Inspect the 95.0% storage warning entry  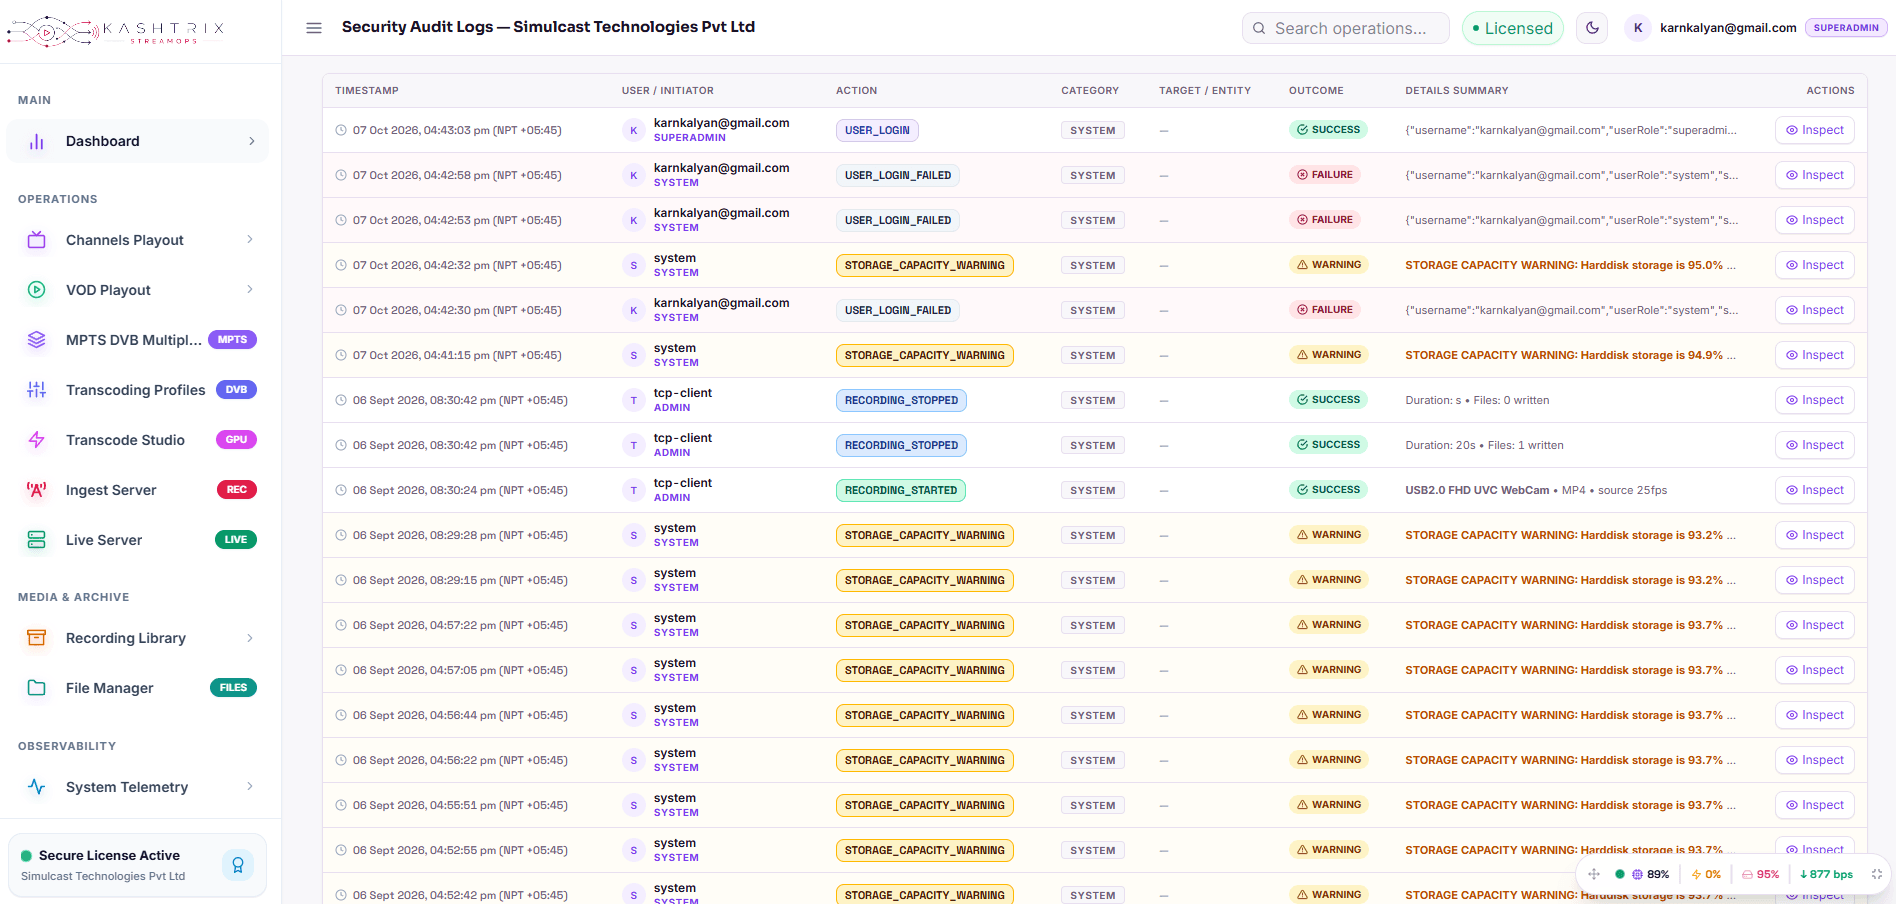(1814, 265)
